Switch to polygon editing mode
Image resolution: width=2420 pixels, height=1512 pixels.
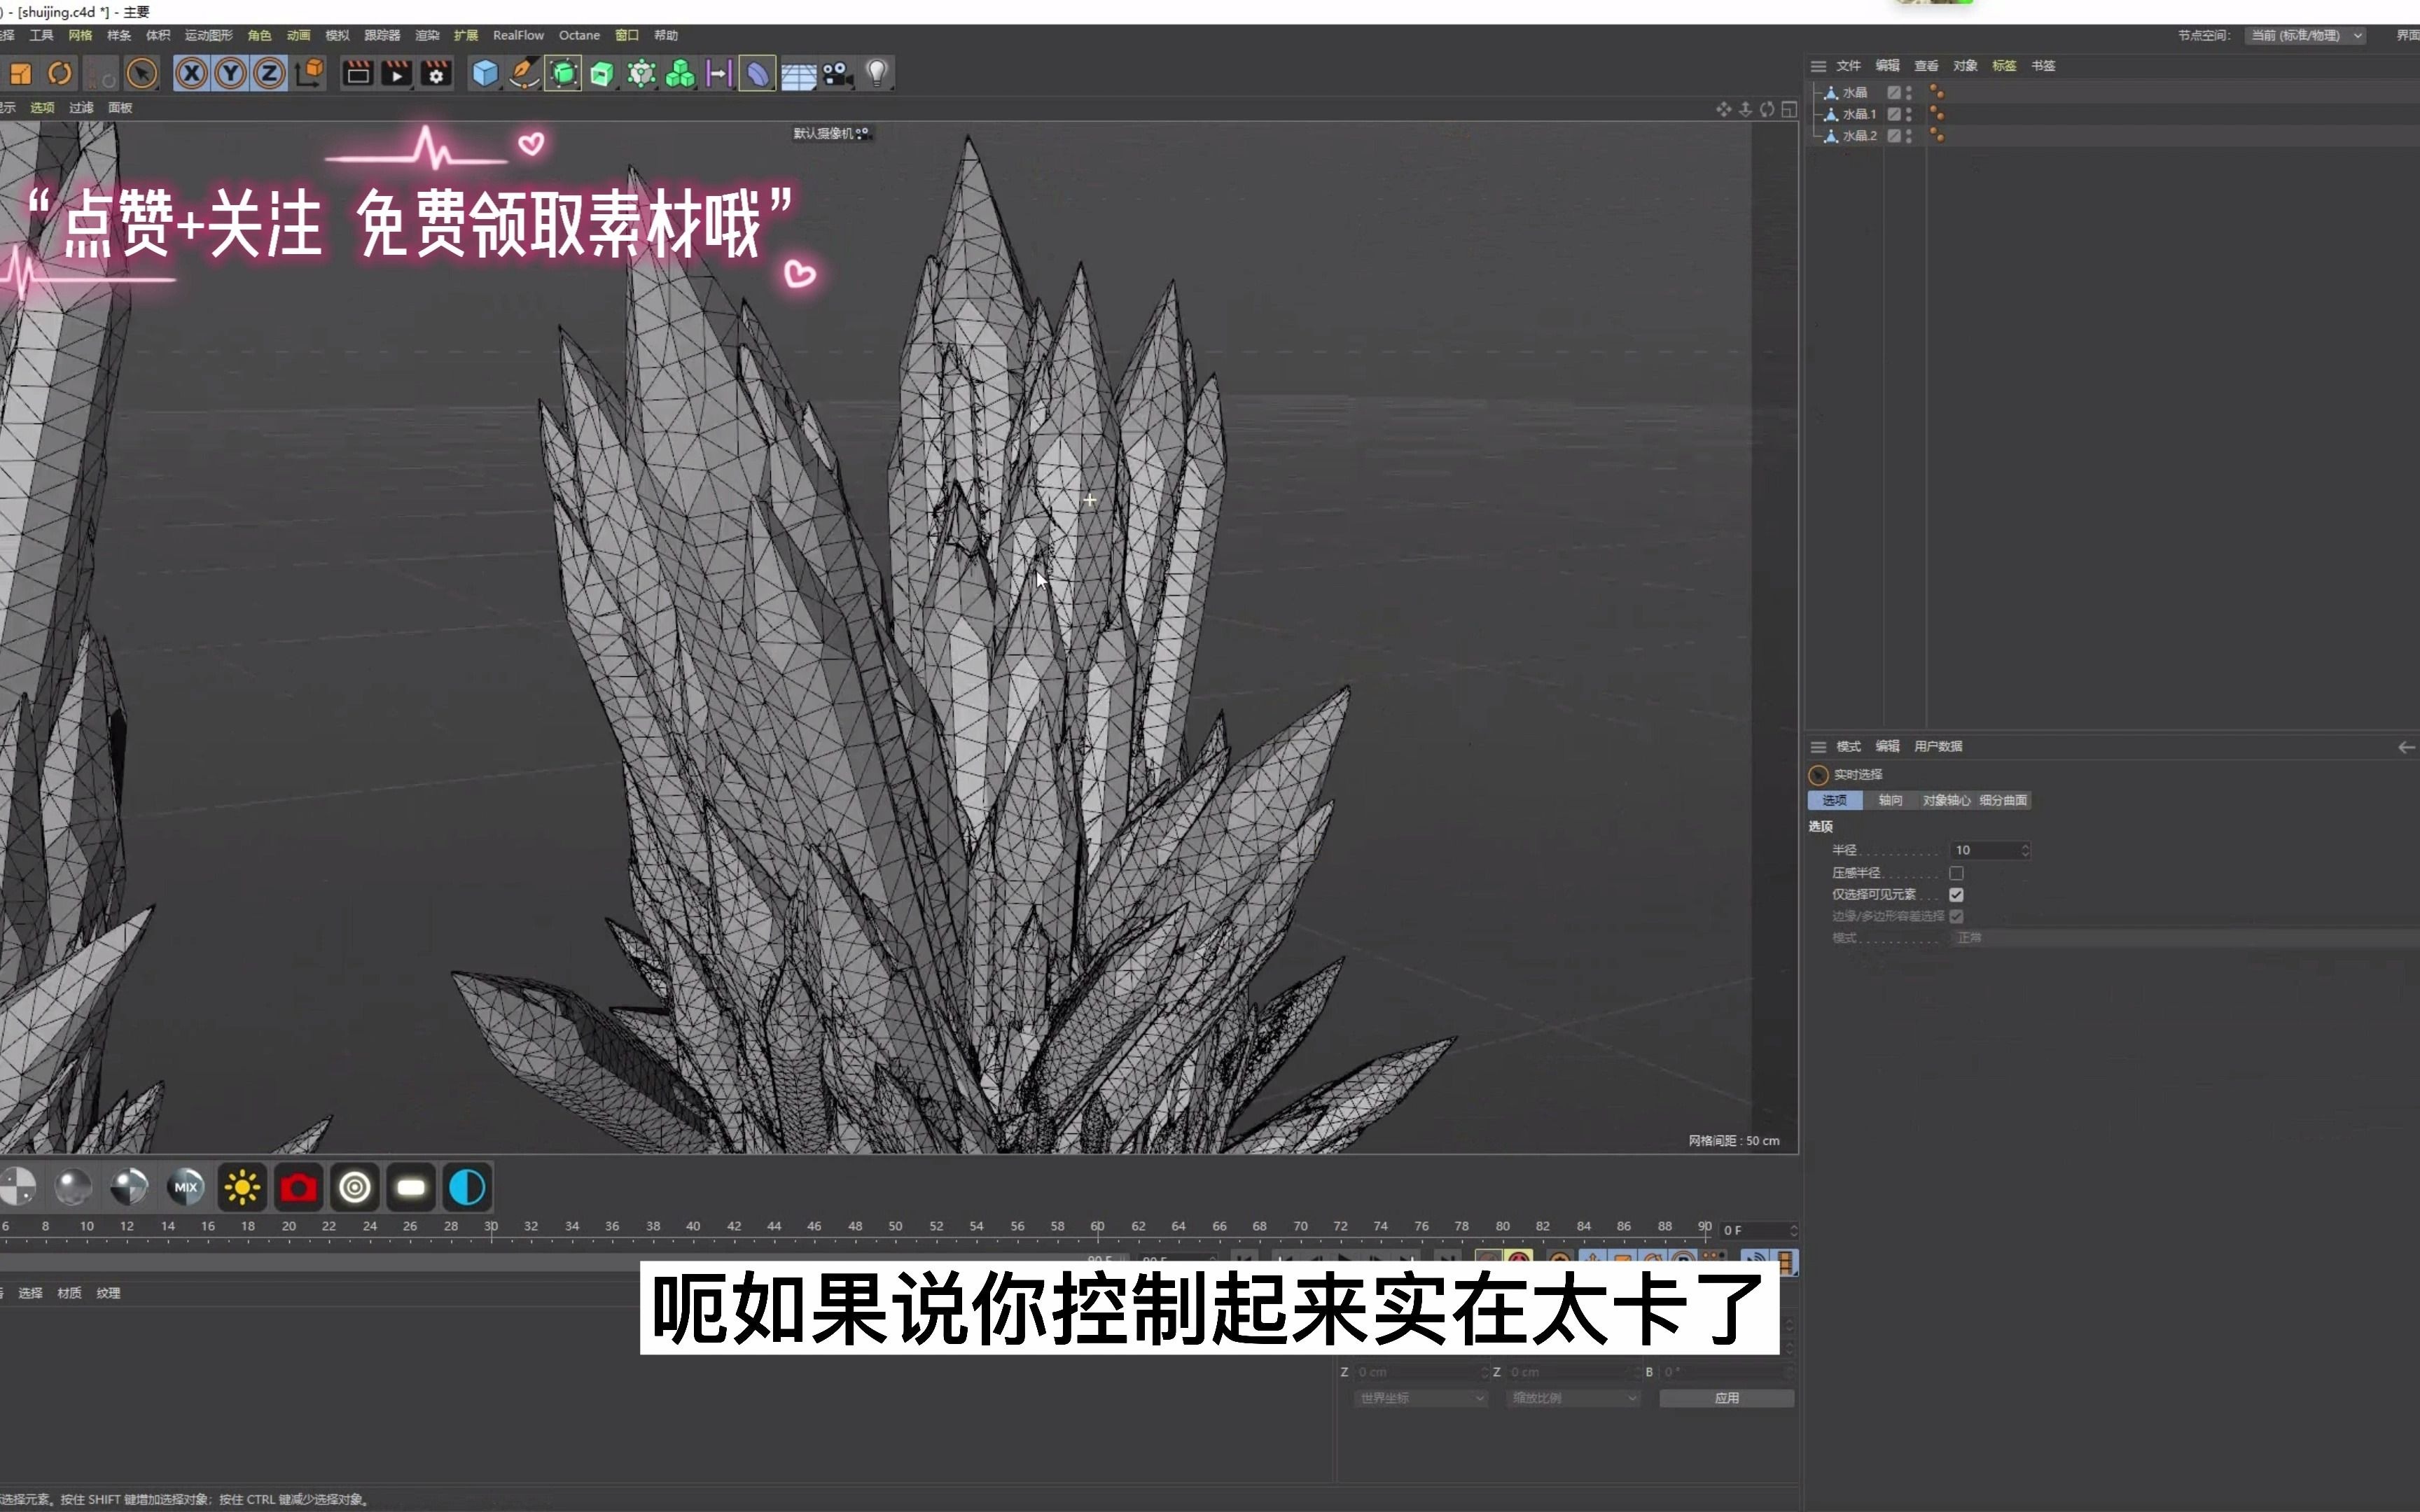(x=602, y=73)
